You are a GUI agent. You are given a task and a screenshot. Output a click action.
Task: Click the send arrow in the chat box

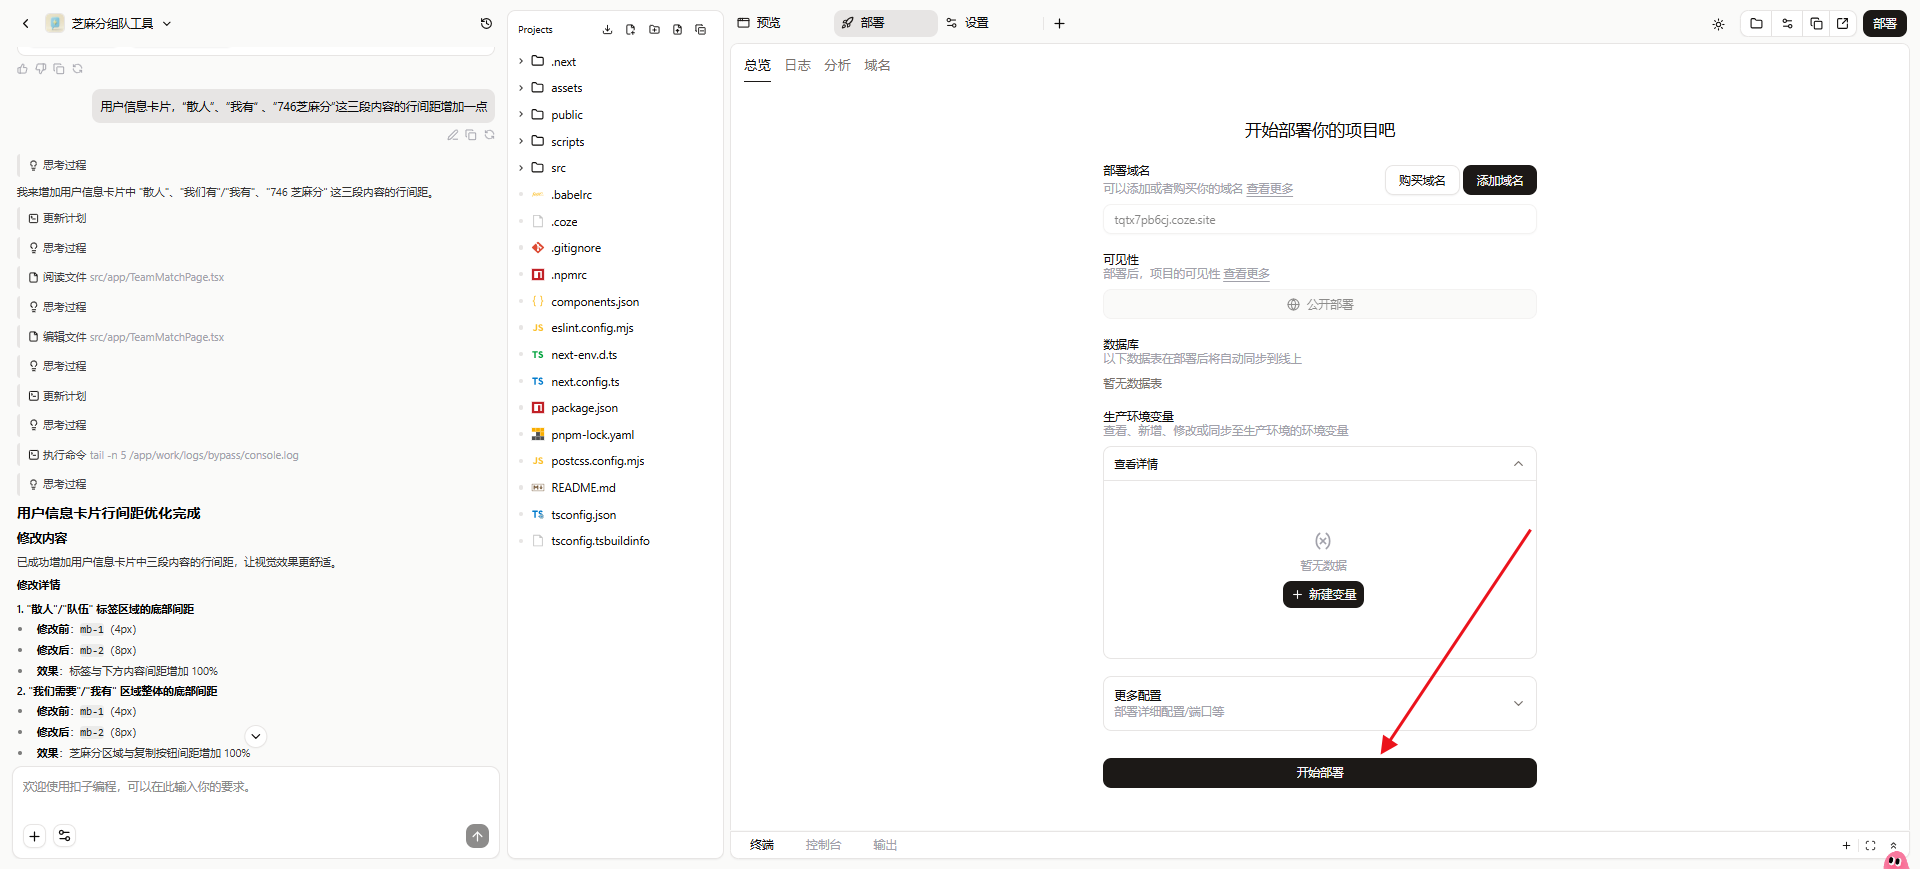click(x=477, y=836)
